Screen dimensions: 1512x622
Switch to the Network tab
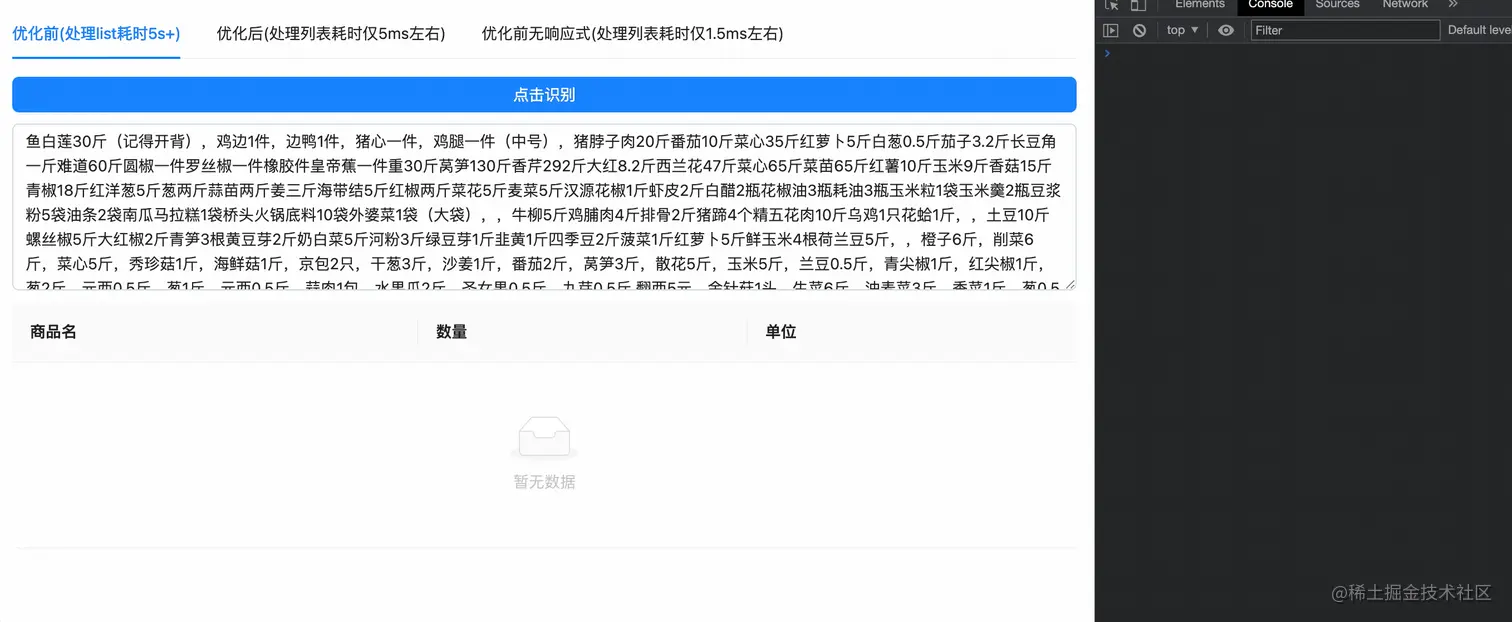(1405, 5)
